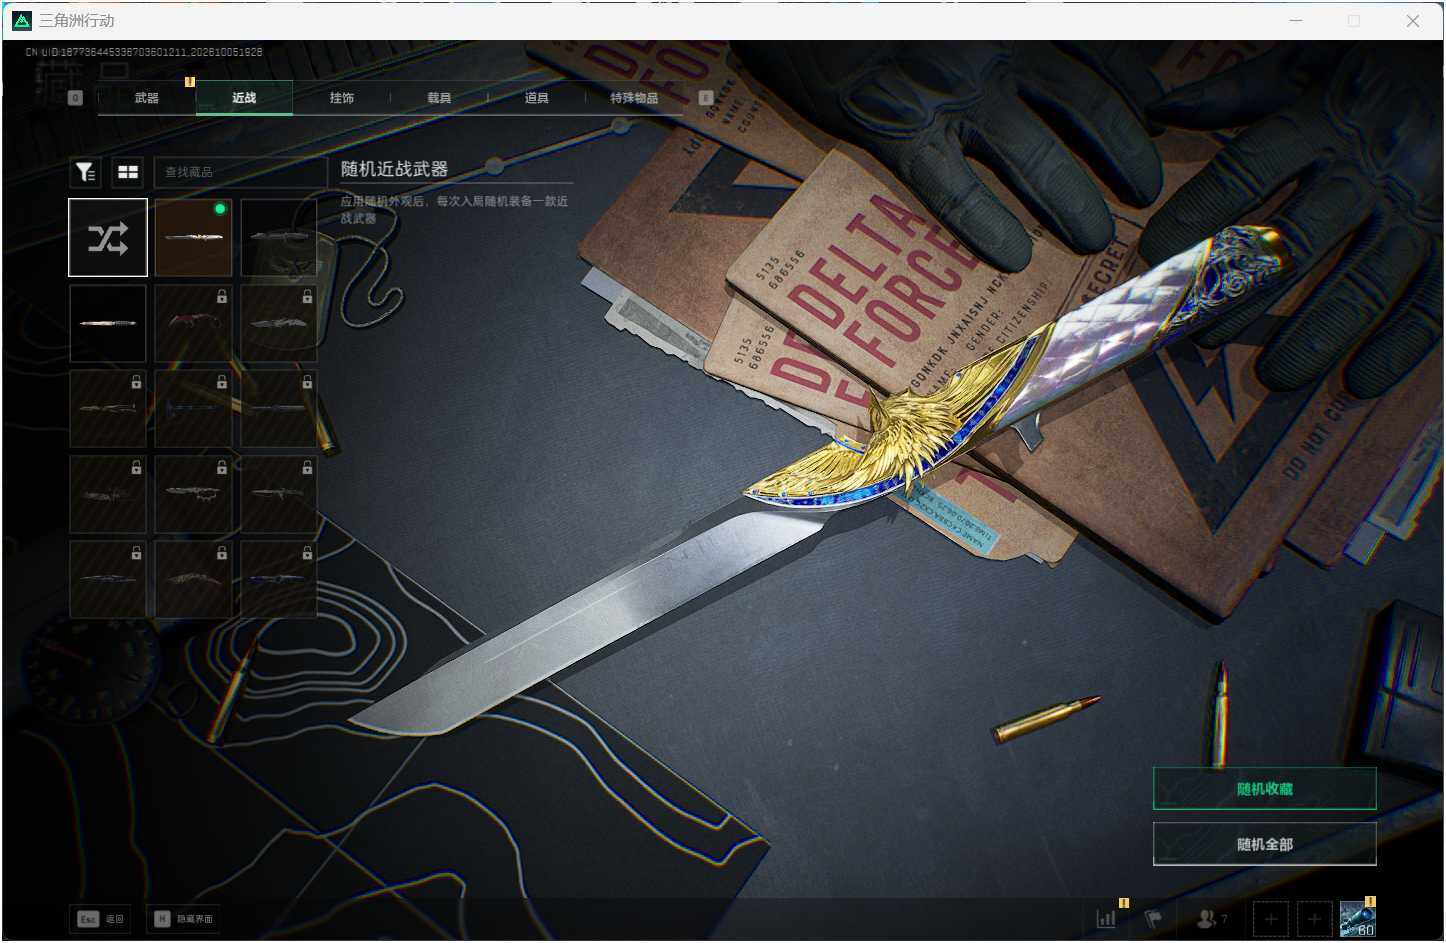Click the Esc 返回 back button
1446x943 pixels.
pos(102,918)
